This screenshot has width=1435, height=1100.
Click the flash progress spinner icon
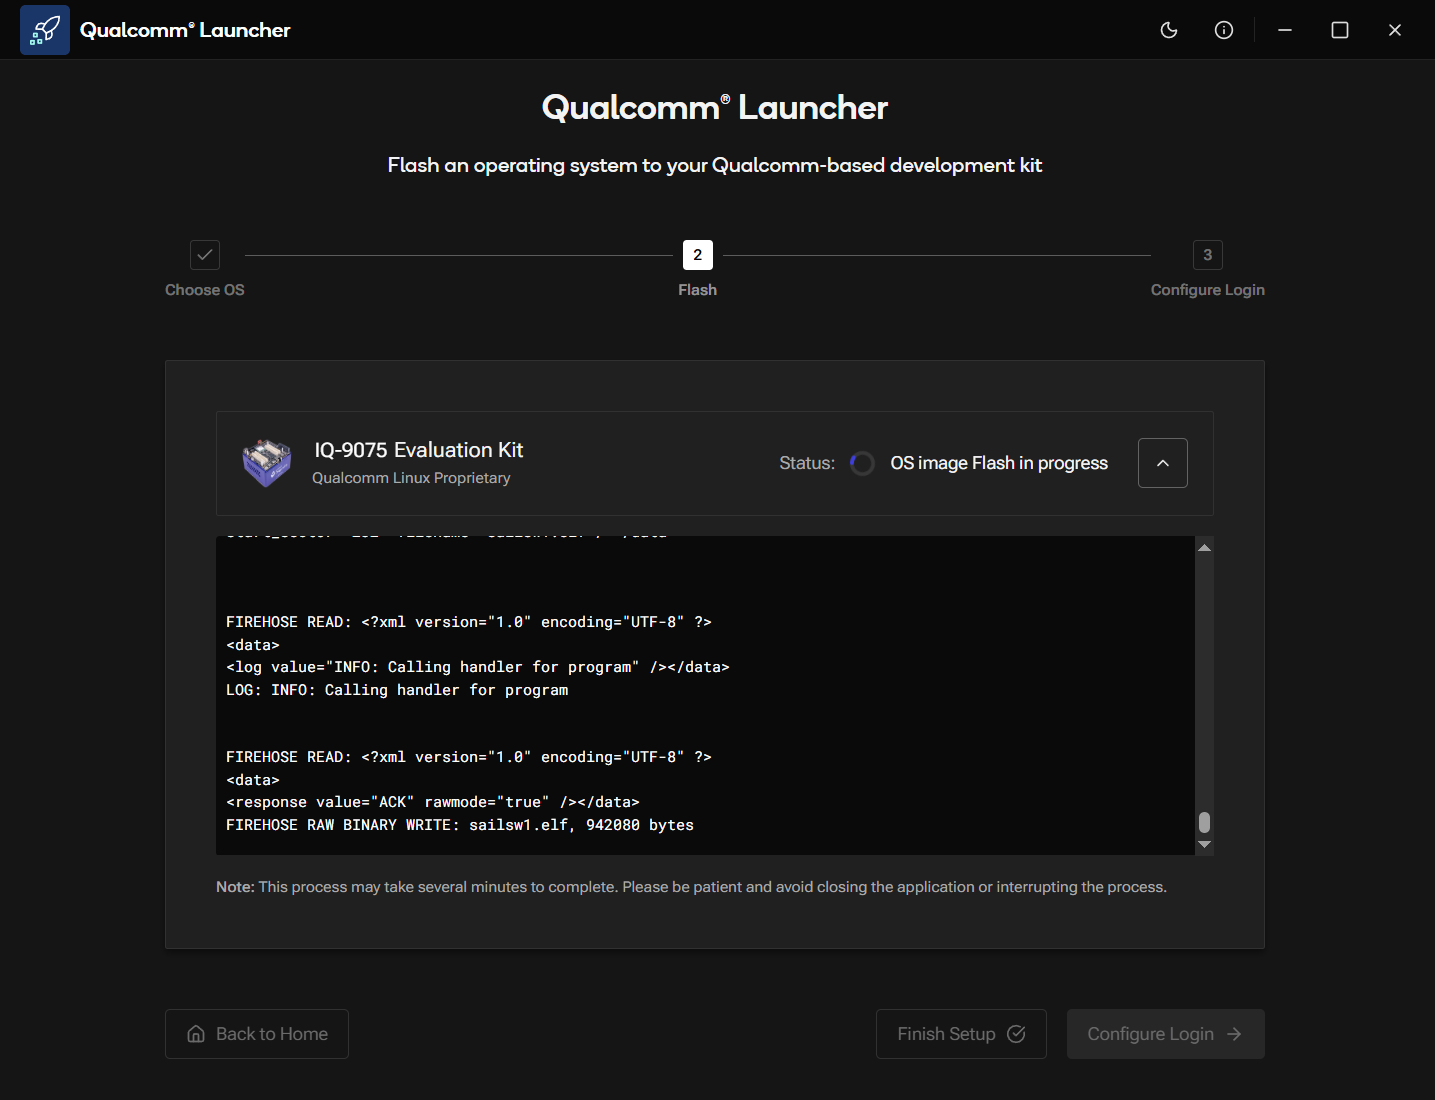pos(862,463)
